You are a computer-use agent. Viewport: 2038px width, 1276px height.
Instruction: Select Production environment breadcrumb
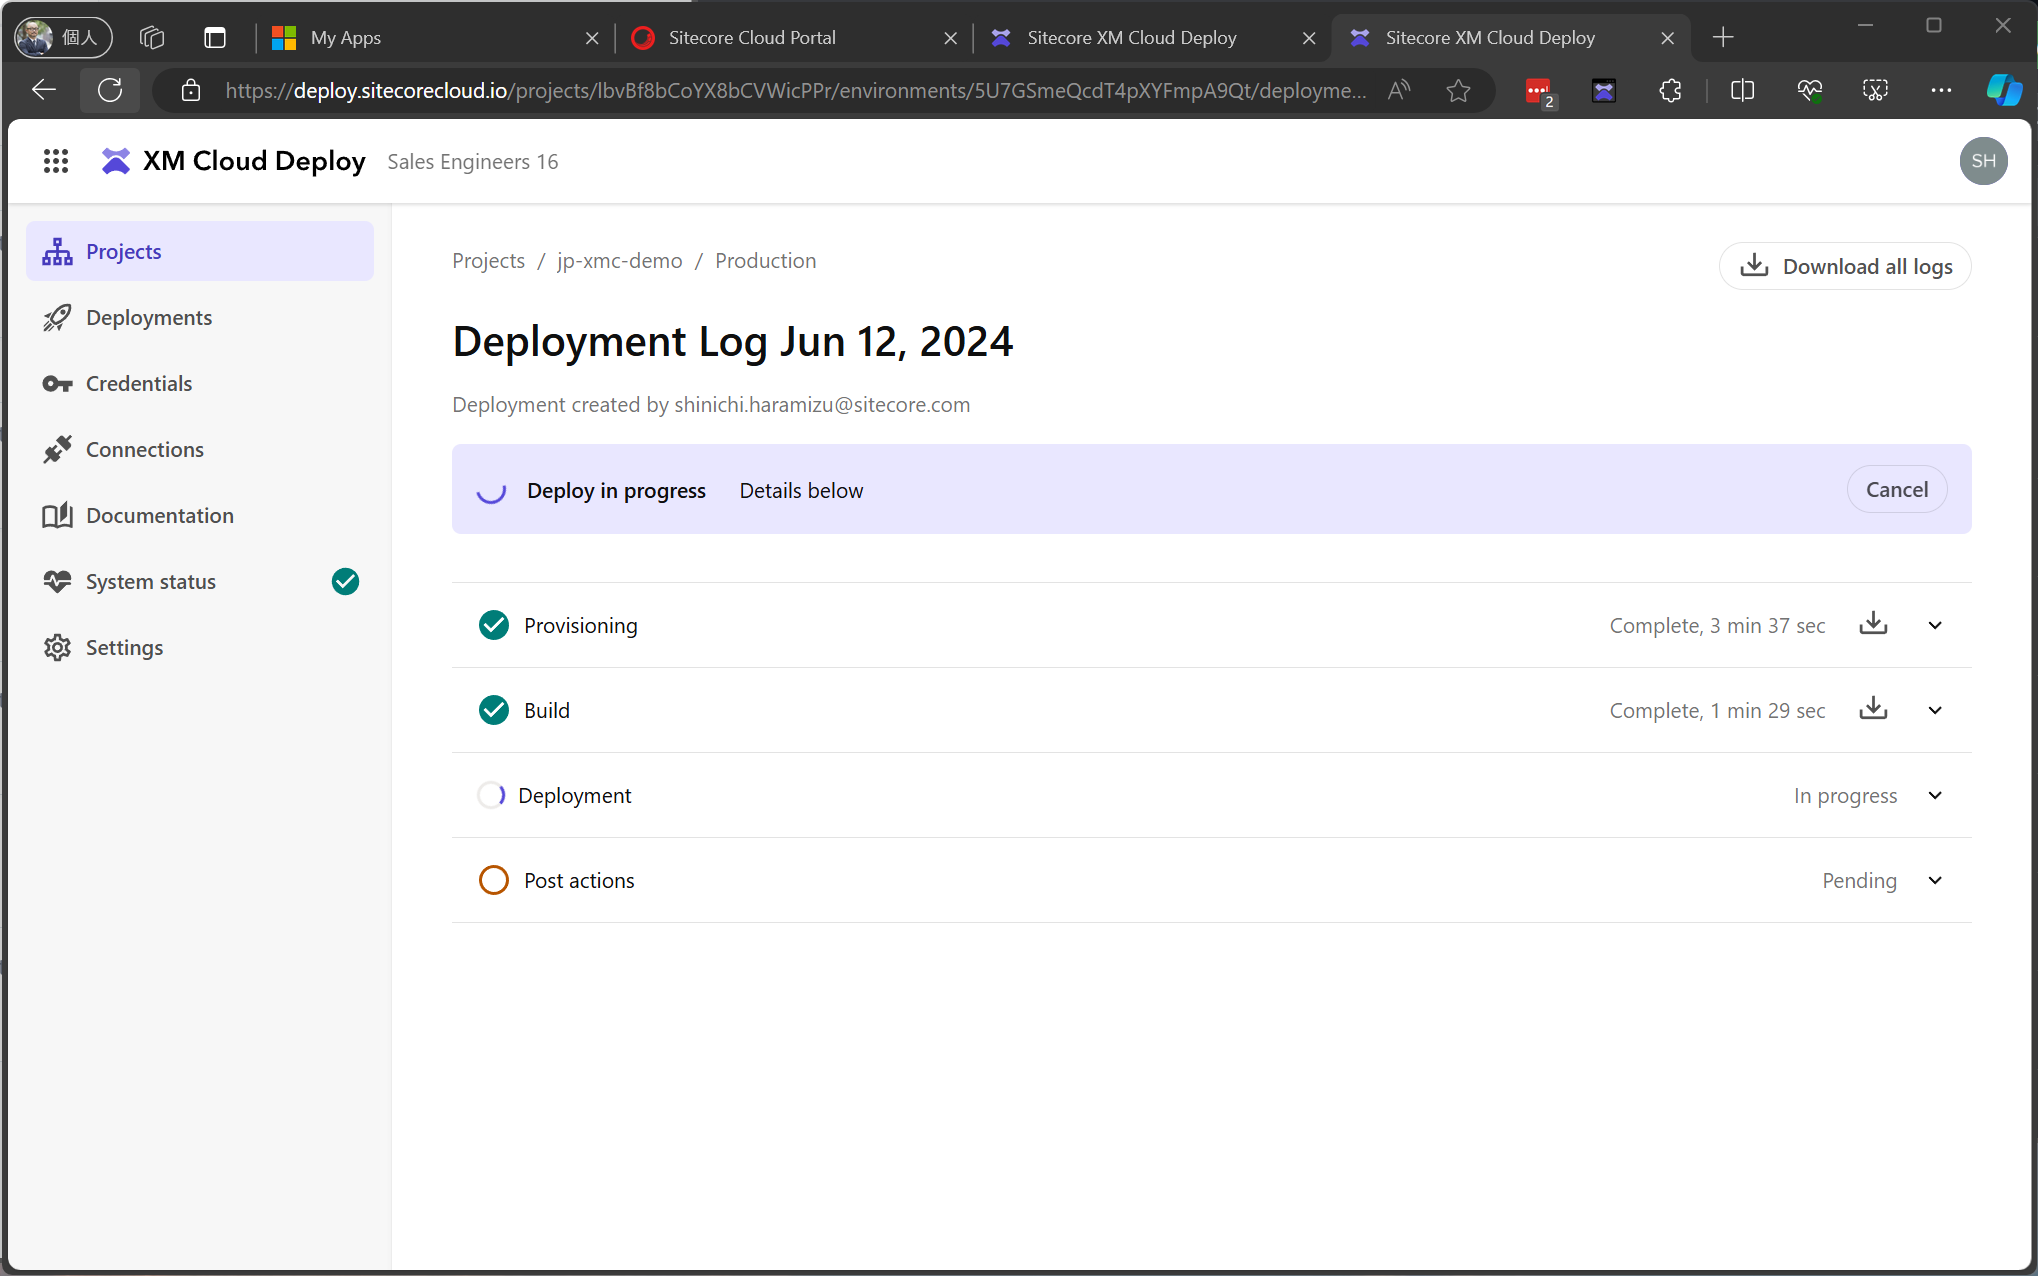click(x=766, y=260)
